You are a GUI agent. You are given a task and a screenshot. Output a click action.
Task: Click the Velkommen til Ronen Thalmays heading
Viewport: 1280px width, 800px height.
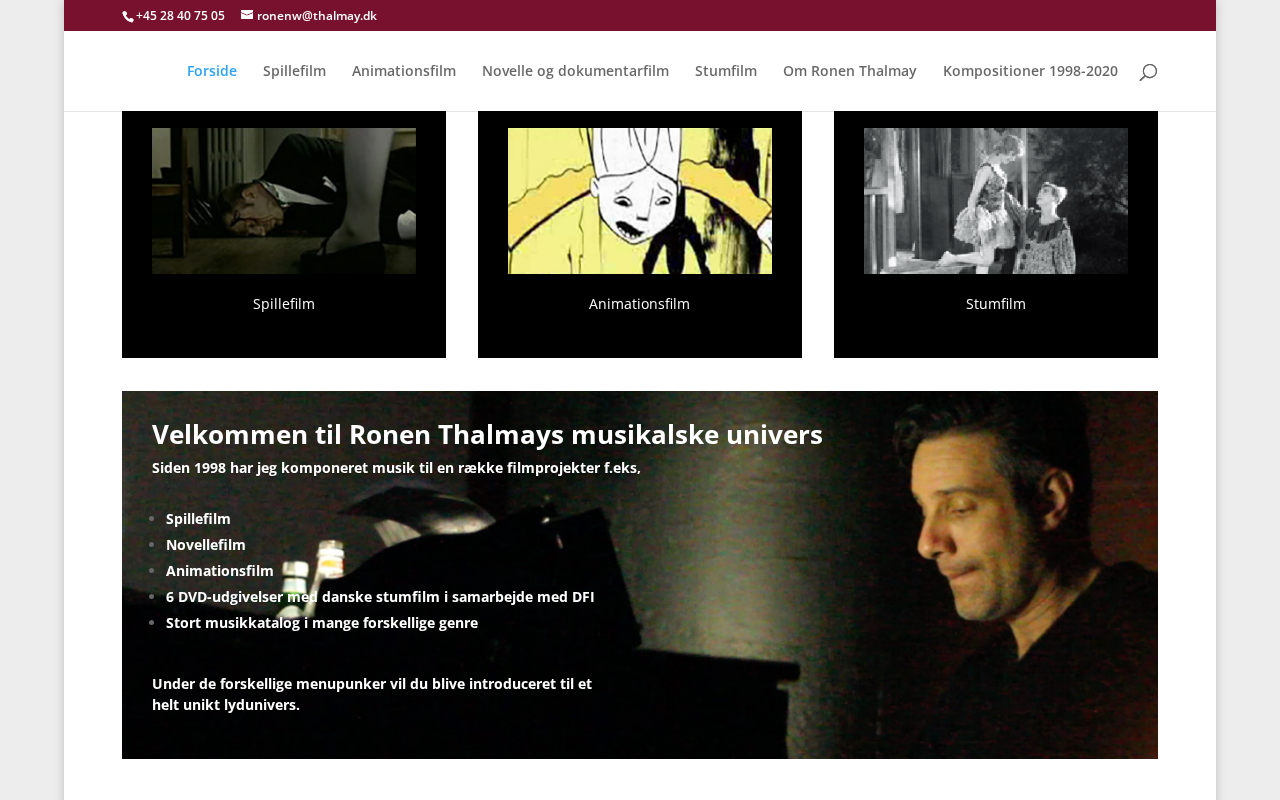[487, 434]
